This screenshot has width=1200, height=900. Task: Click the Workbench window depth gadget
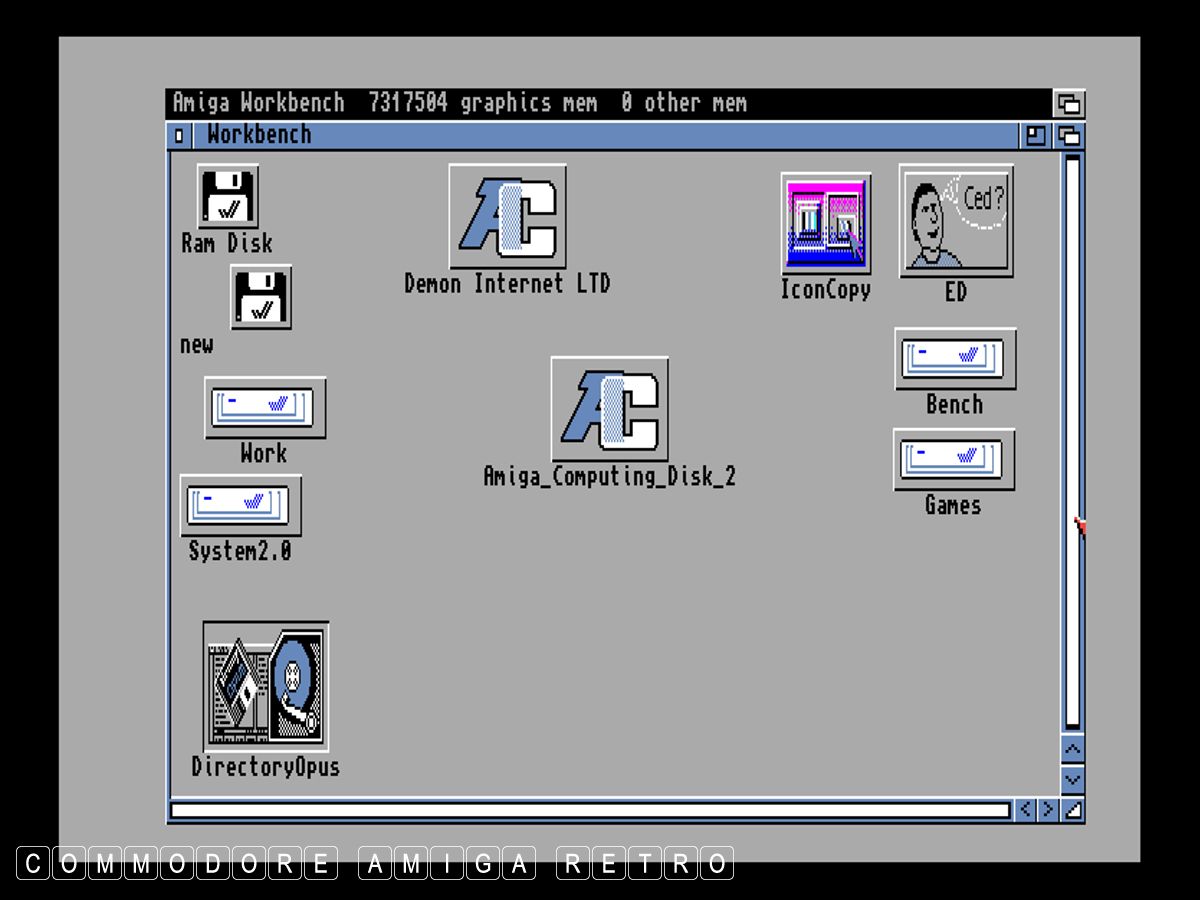coord(1069,136)
